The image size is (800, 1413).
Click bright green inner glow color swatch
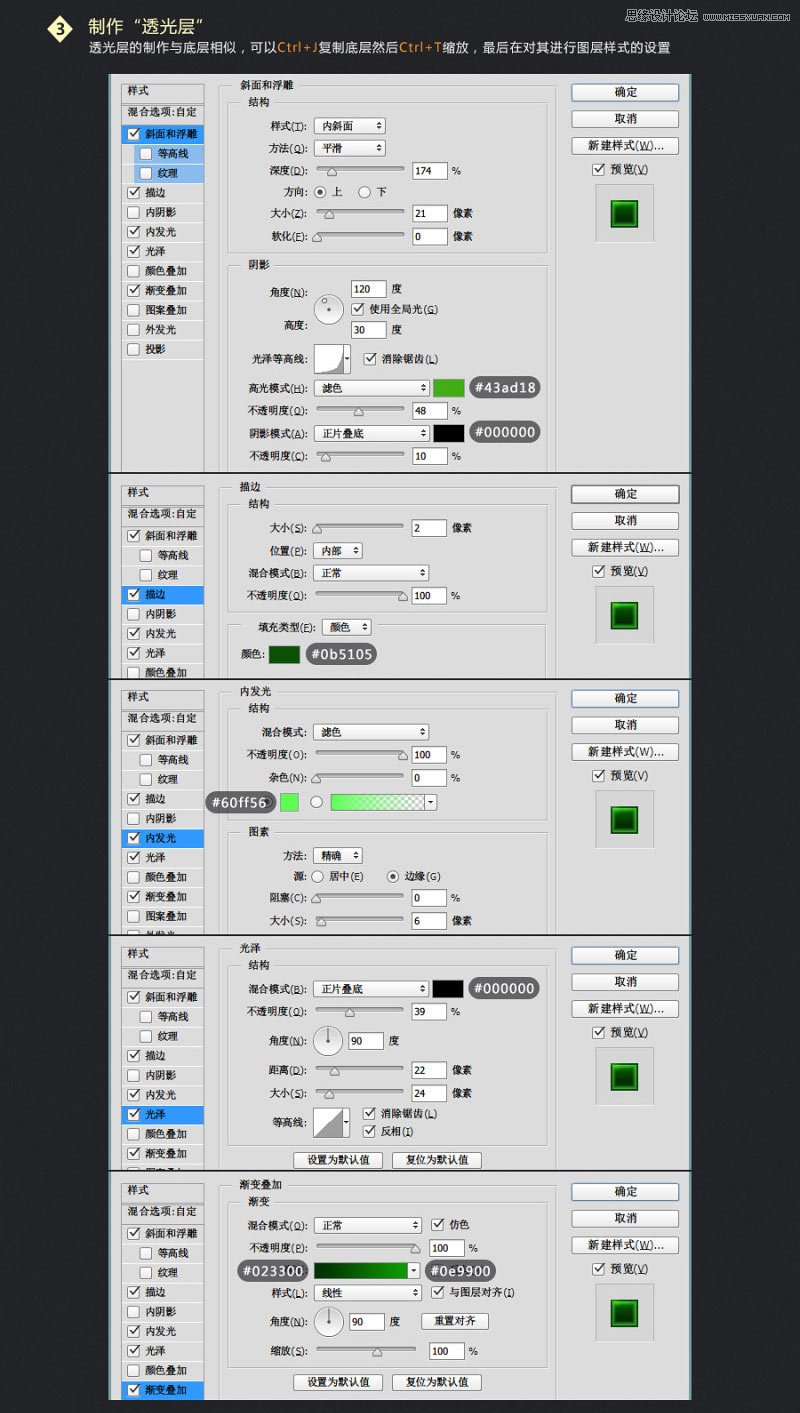pos(290,802)
